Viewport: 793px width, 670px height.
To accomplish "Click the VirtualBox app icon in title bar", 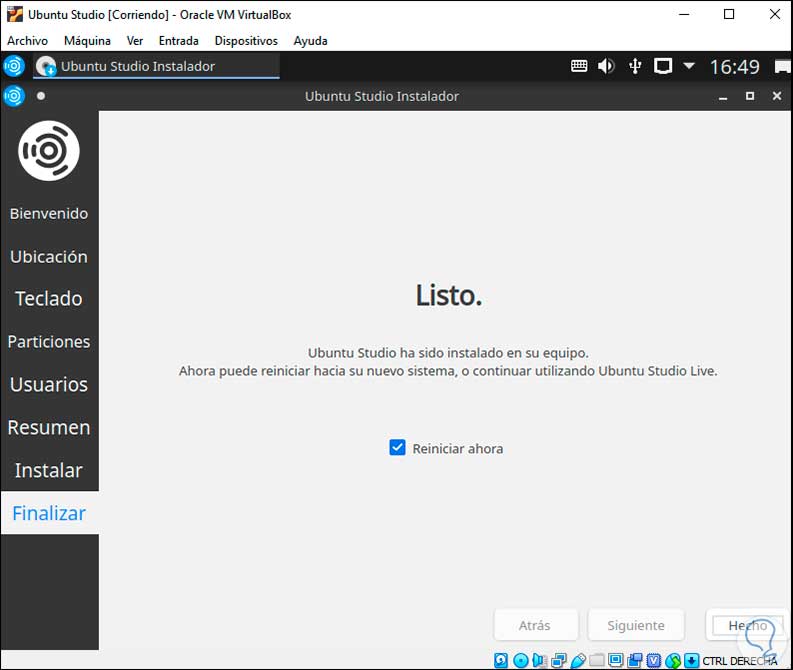I will tap(15, 14).
